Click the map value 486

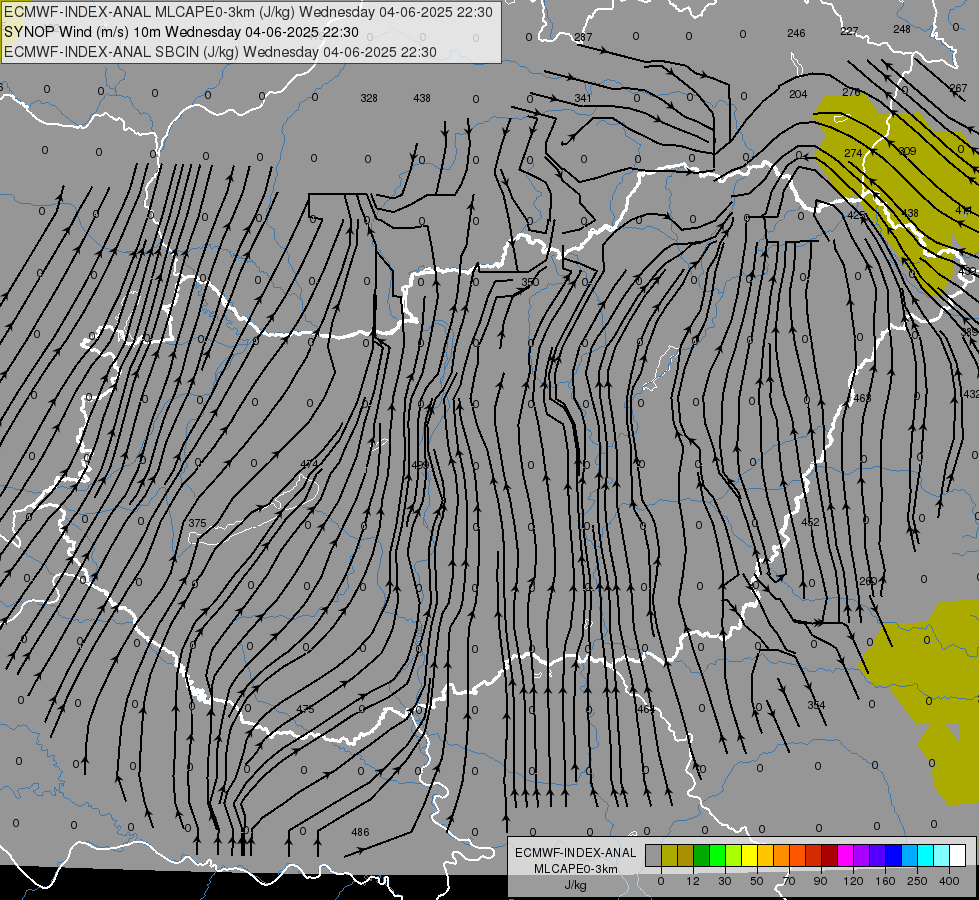click(x=360, y=833)
